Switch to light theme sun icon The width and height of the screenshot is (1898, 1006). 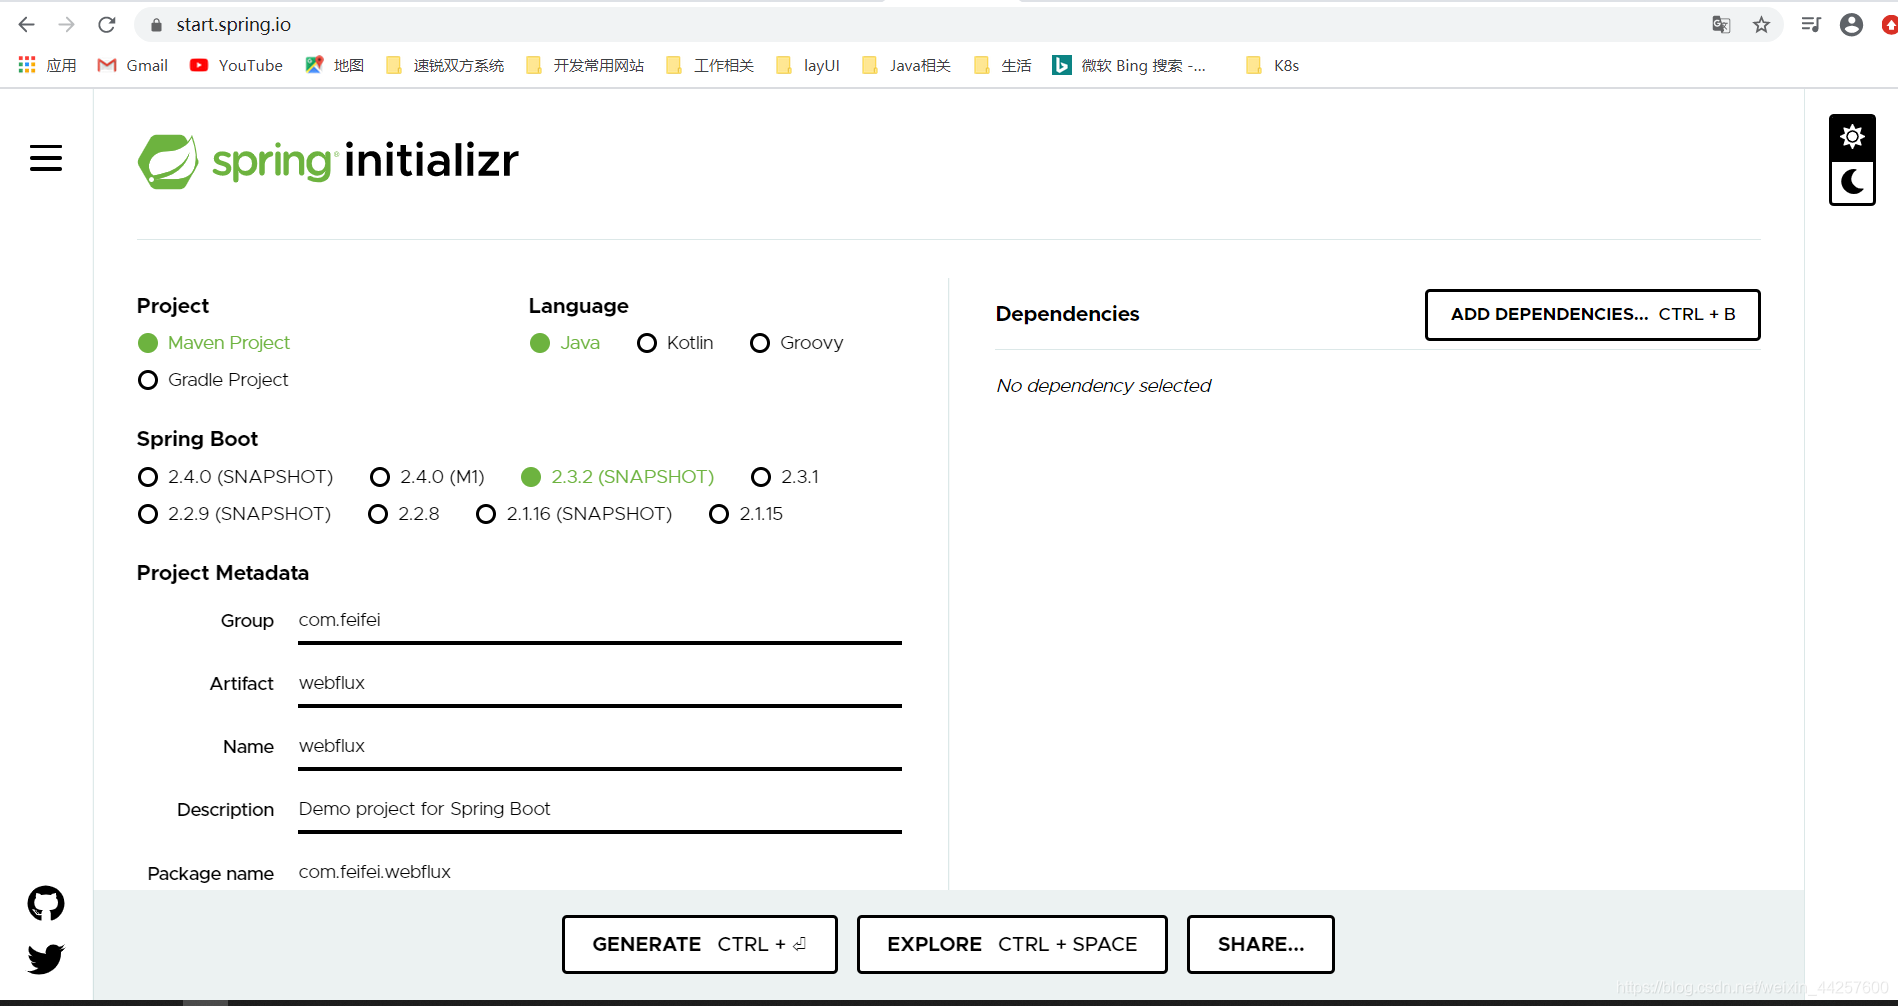click(1852, 137)
